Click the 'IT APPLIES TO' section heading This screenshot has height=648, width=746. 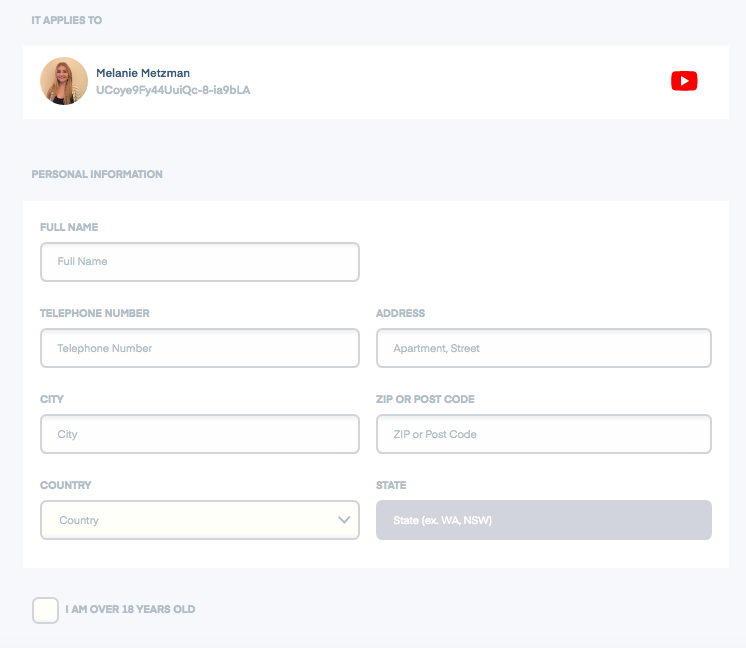pyautogui.click(x=67, y=20)
